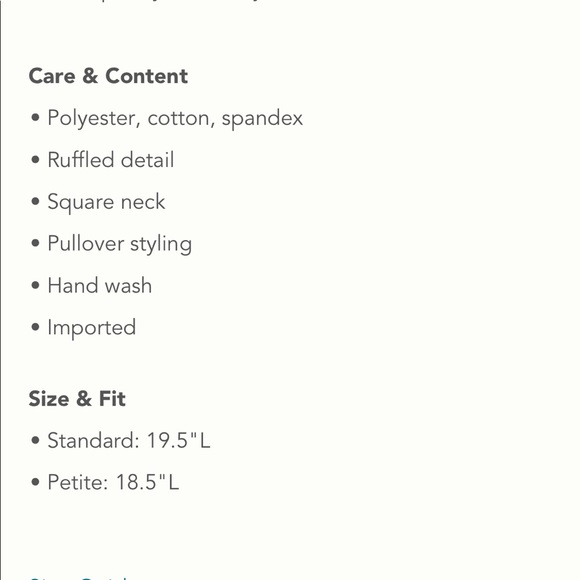Screen dimensions: 580x580
Task: Click the ampersand in Care & Content
Action: point(90,76)
